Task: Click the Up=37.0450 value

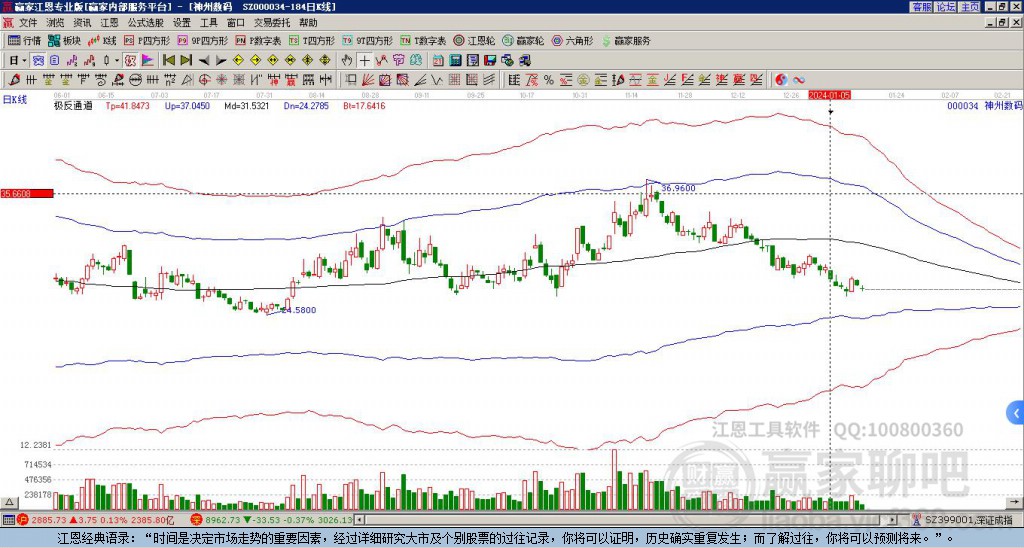Action: pyautogui.click(x=187, y=105)
